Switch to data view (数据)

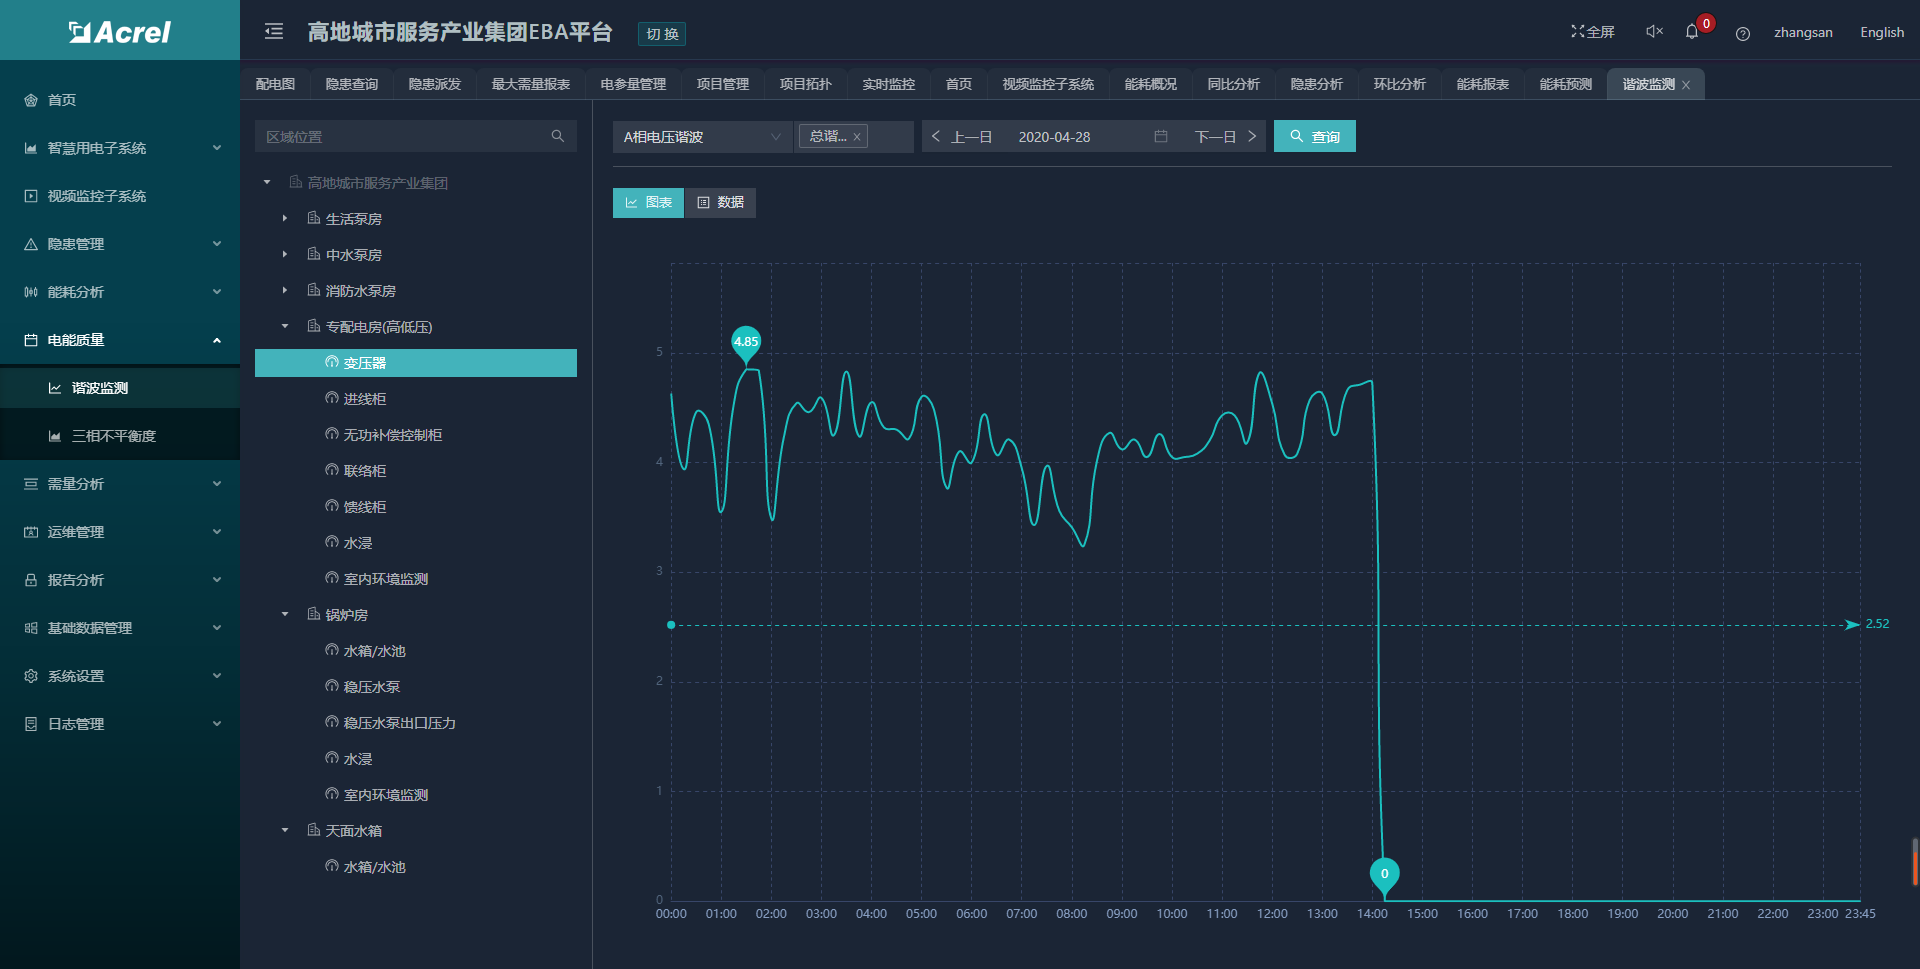point(720,203)
